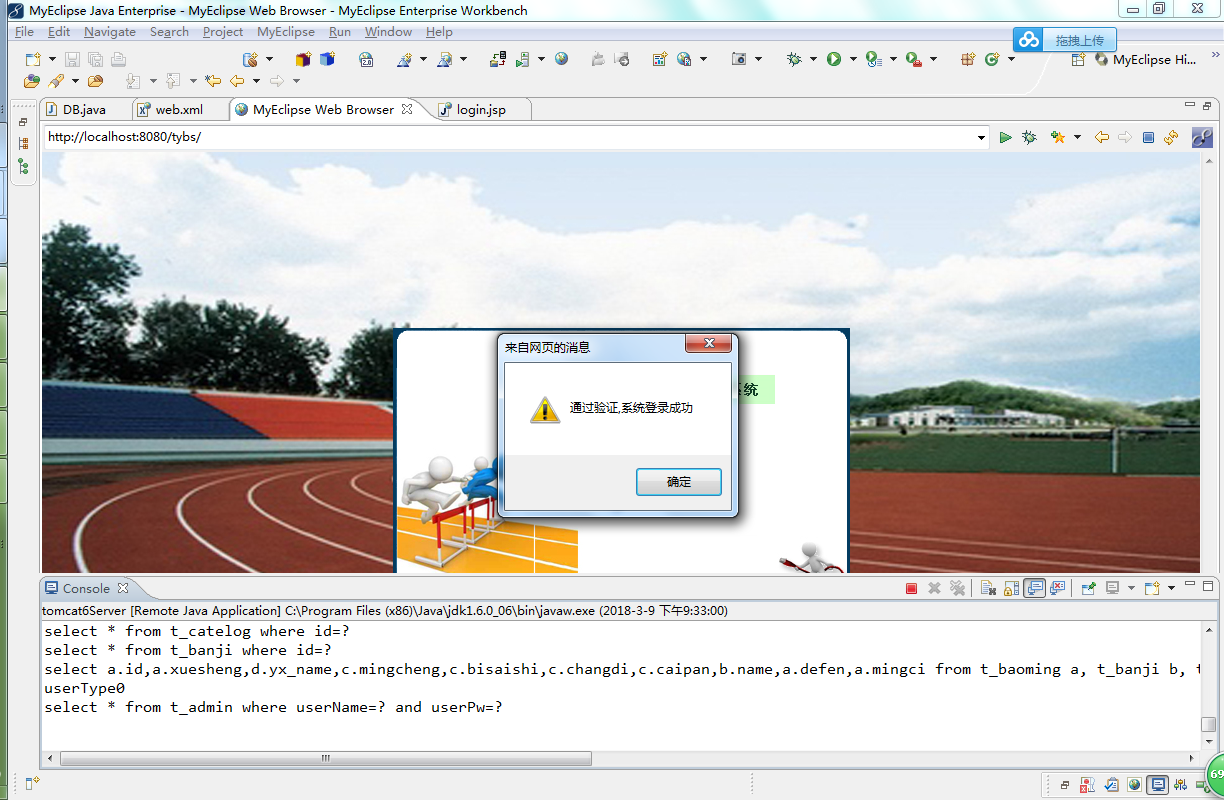Open the Open Console dropdown arrow
The width and height of the screenshot is (1224, 800).
[1171, 588]
